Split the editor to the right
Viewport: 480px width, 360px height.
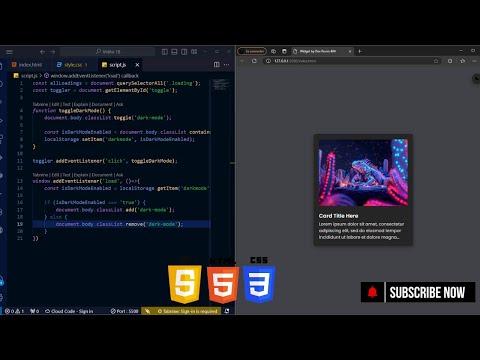217,65
